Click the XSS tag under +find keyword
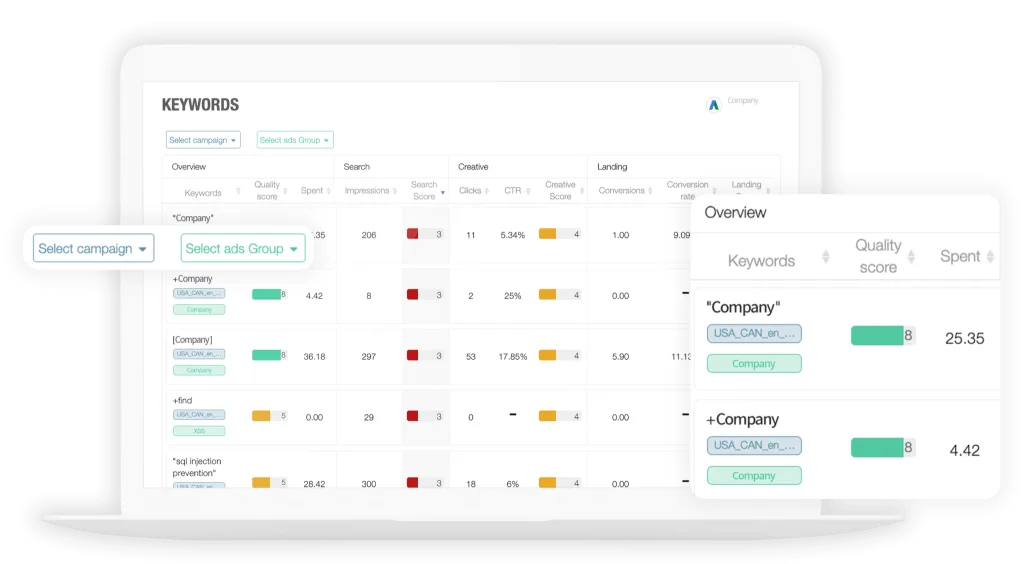This screenshot has height=564, width=1024. click(199, 431)
